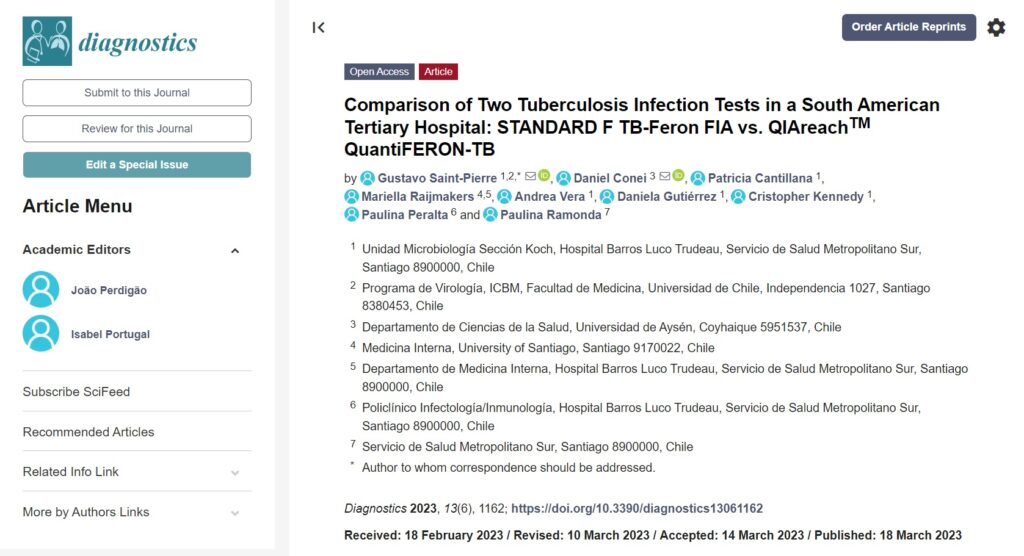The height and width of the screenshot is (556, 1024).
Task: Open Daniel Conei's ORCID icon
Action: tap(678, 176)
